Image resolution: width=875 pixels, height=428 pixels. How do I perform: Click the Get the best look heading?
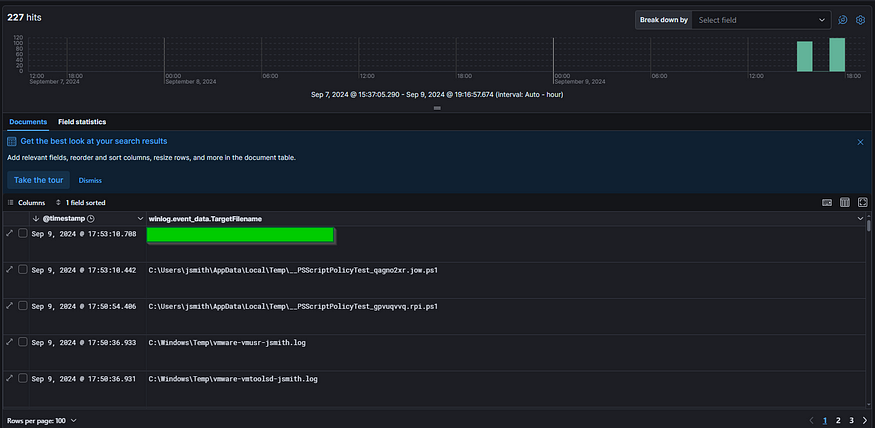pyautogui.click(x=94, y=141)
